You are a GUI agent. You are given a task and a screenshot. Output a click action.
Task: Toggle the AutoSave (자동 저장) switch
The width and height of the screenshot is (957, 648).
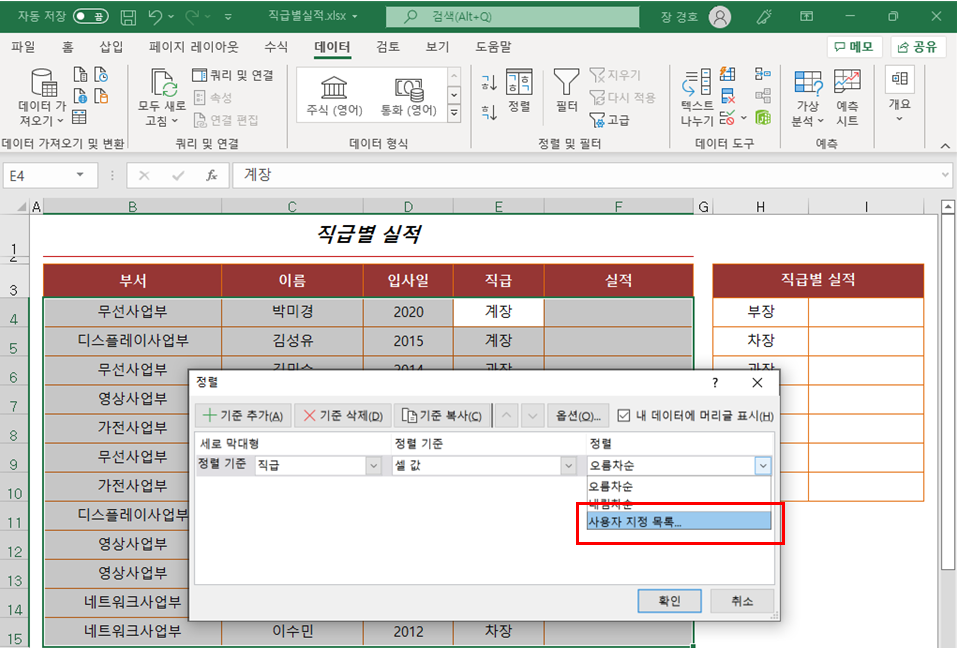91,16
